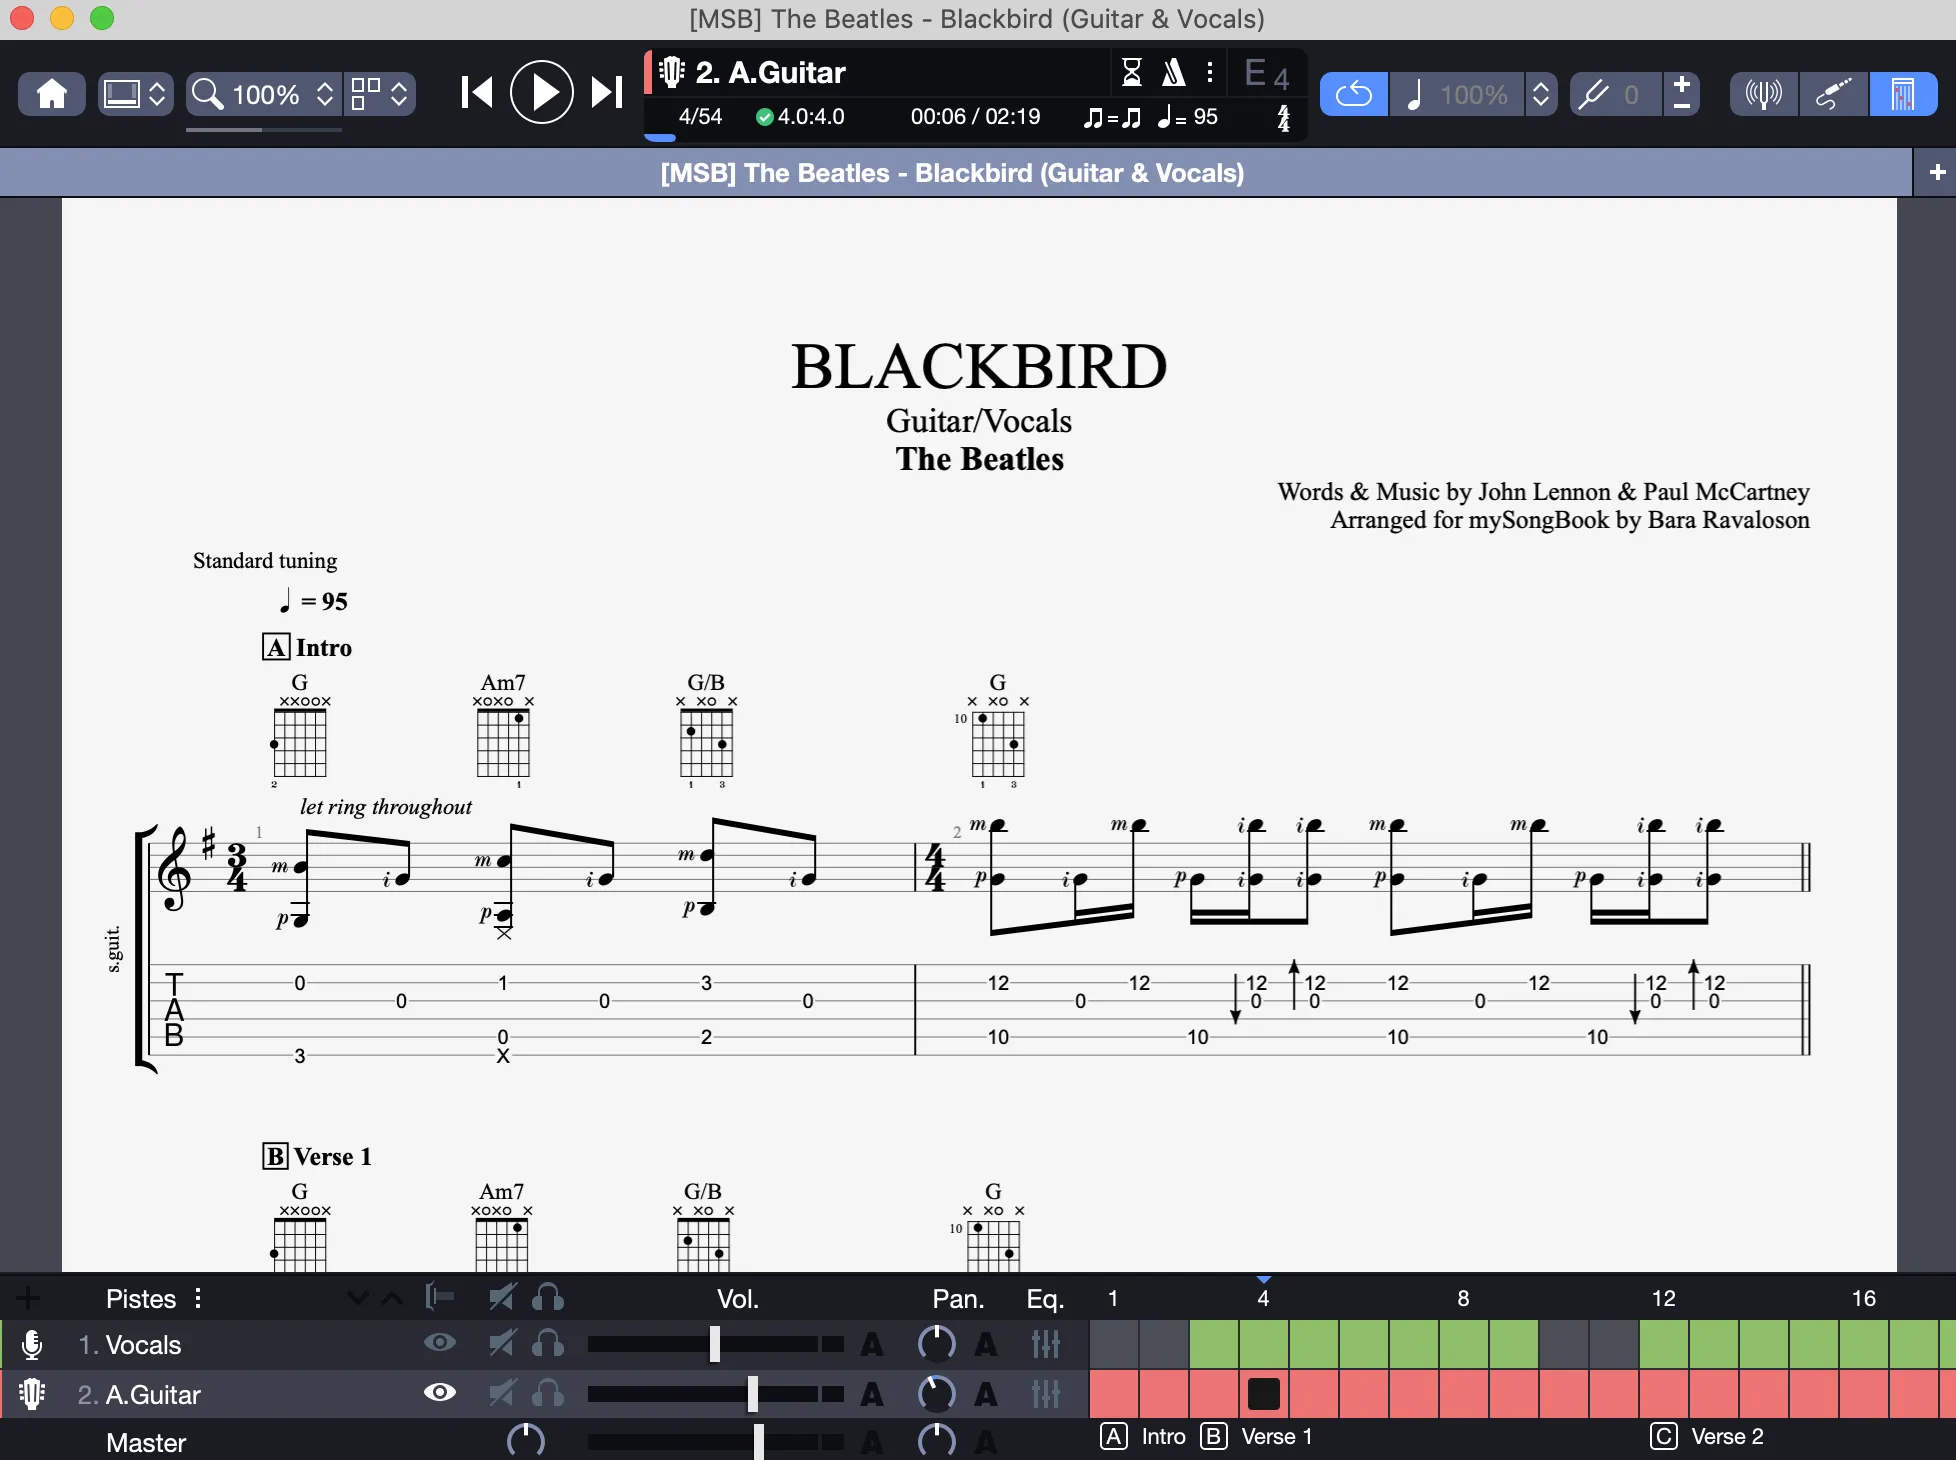1956x1460 pixels.
Task: Mute the Vocals track
Action: coord(502,1344)
